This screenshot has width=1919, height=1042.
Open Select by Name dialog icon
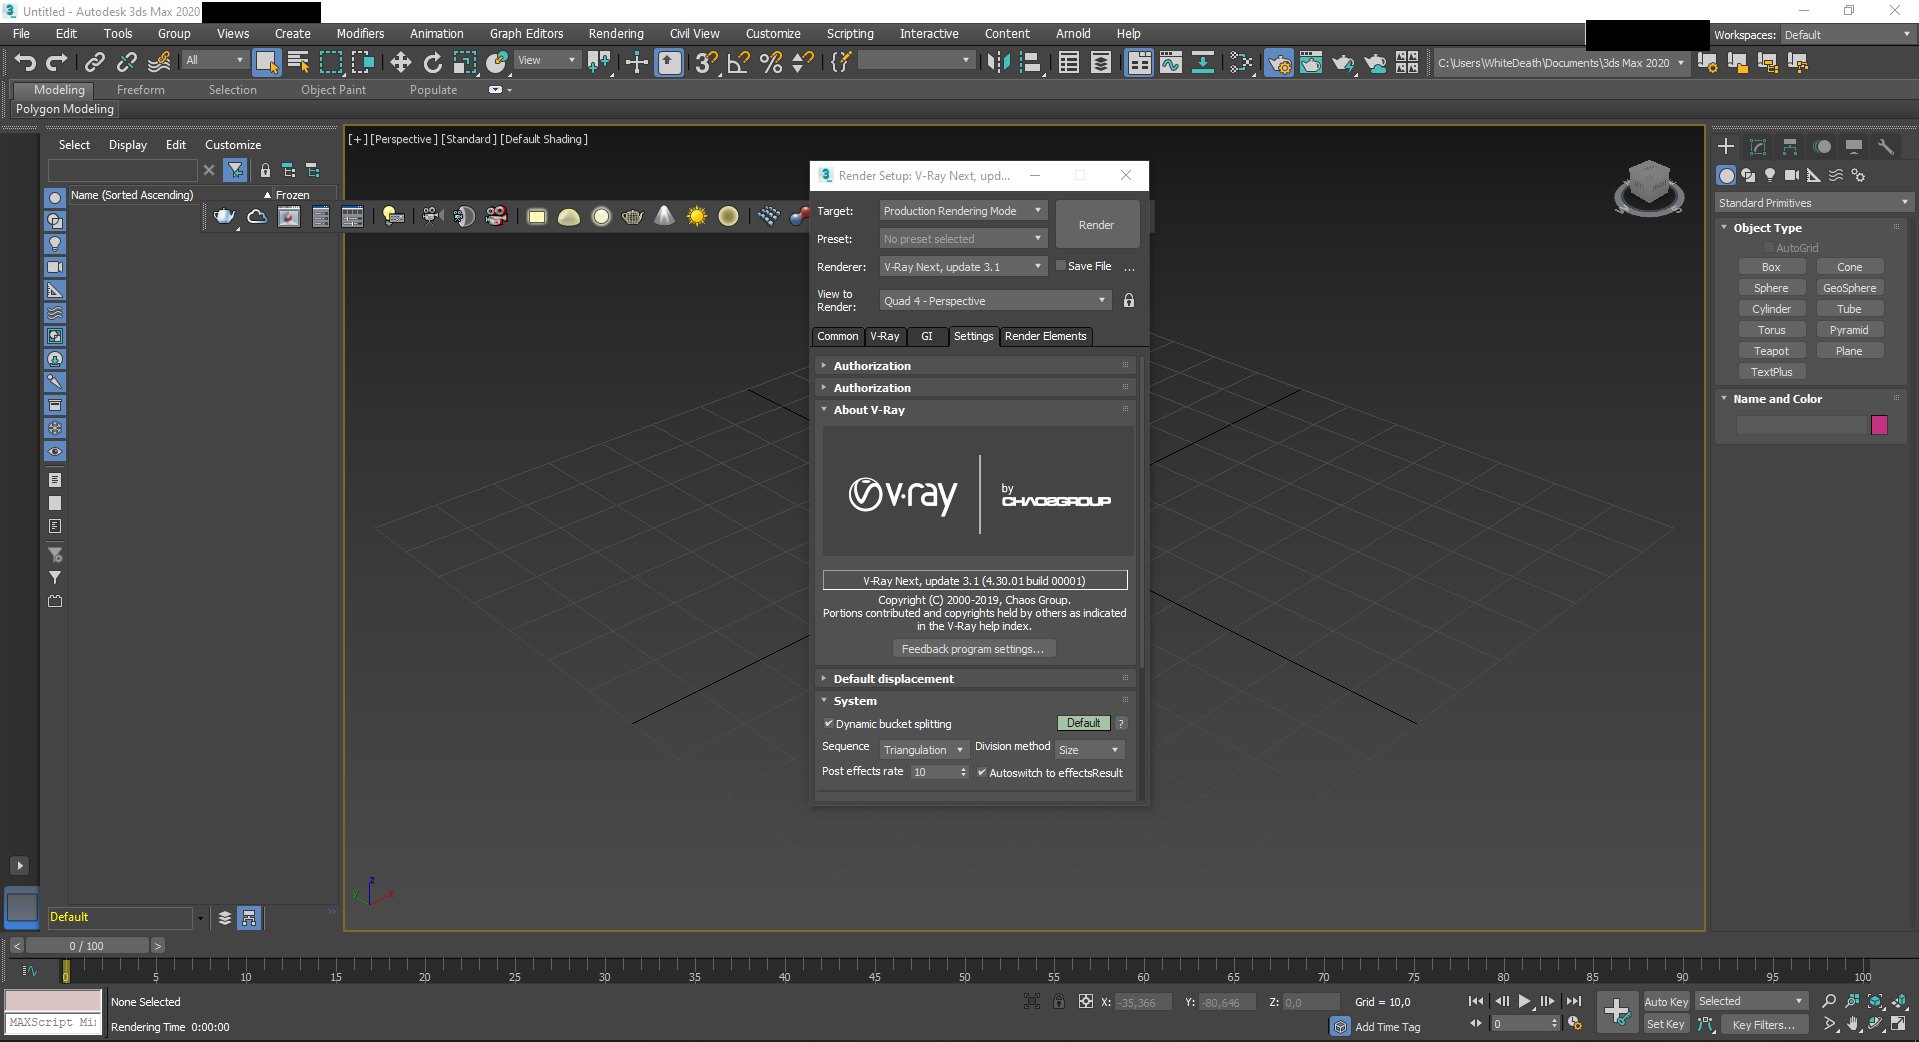coord(299,63)
